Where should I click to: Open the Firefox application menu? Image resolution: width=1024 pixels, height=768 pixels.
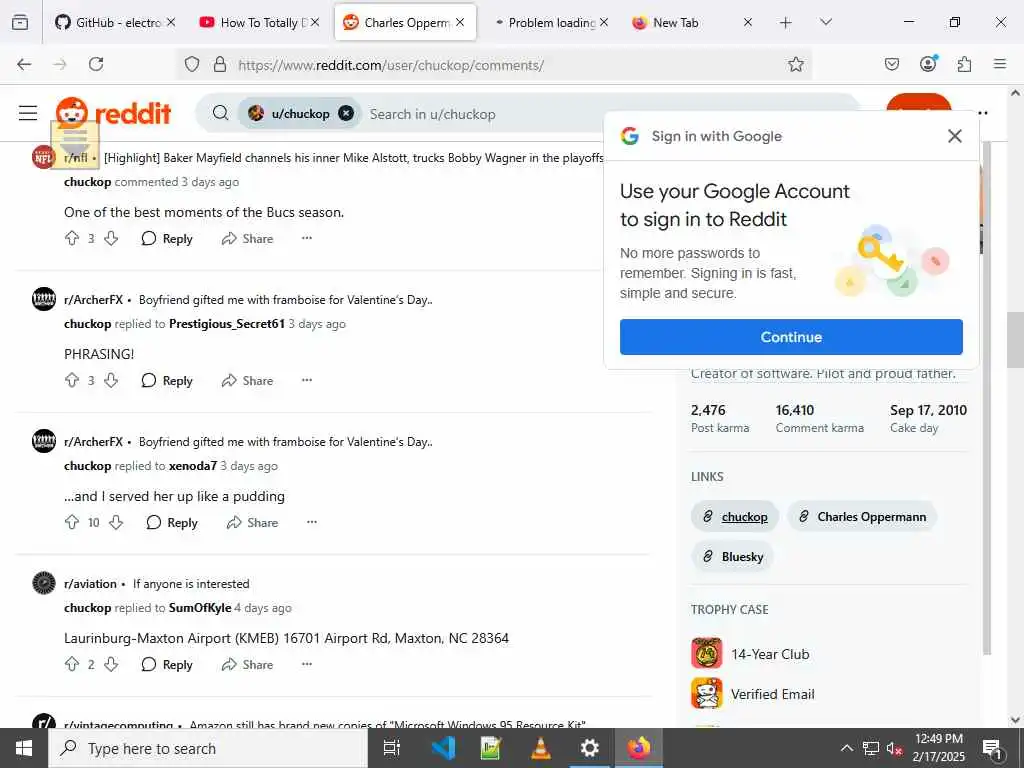point(1000,64)
